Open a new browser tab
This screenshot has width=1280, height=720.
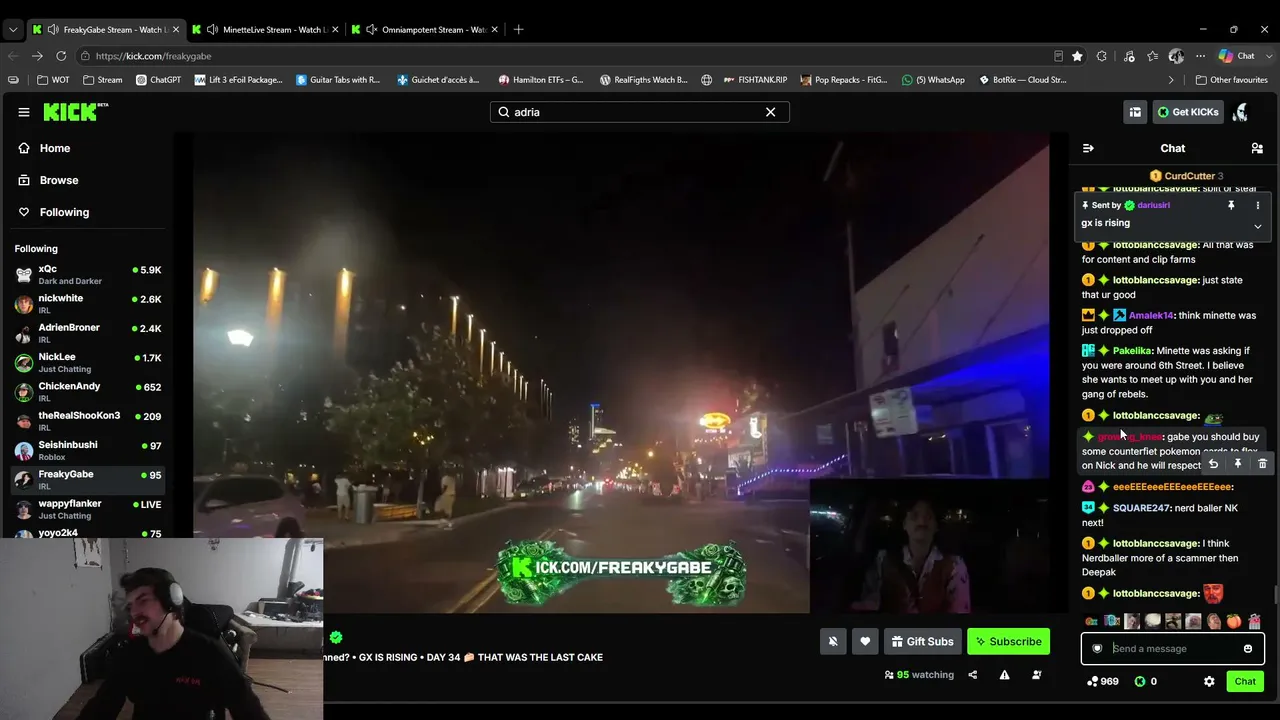click(x=518, y=29)
